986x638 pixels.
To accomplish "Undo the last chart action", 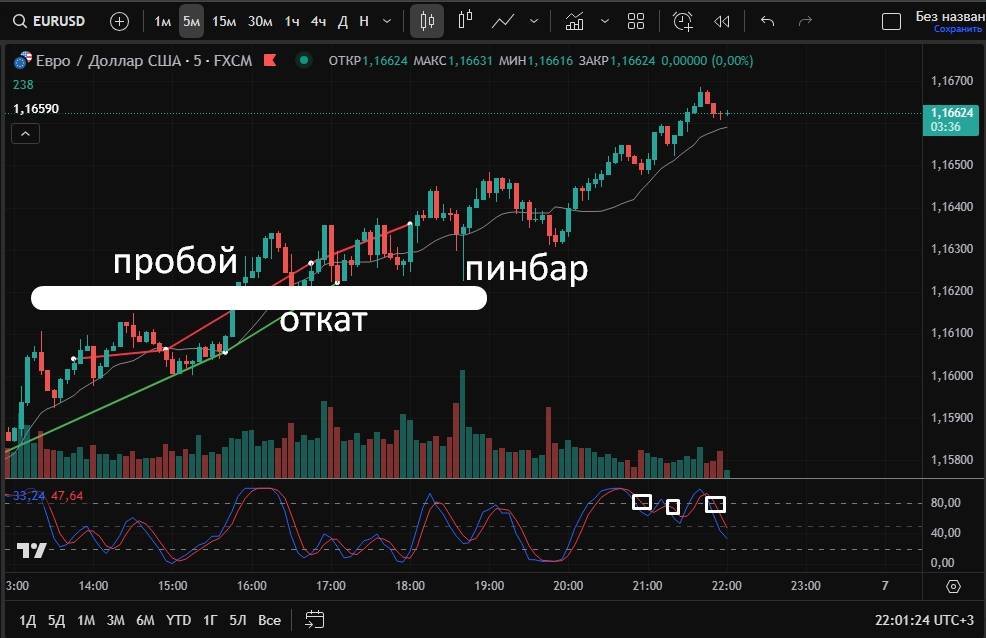I will click(x=768, y=21).
